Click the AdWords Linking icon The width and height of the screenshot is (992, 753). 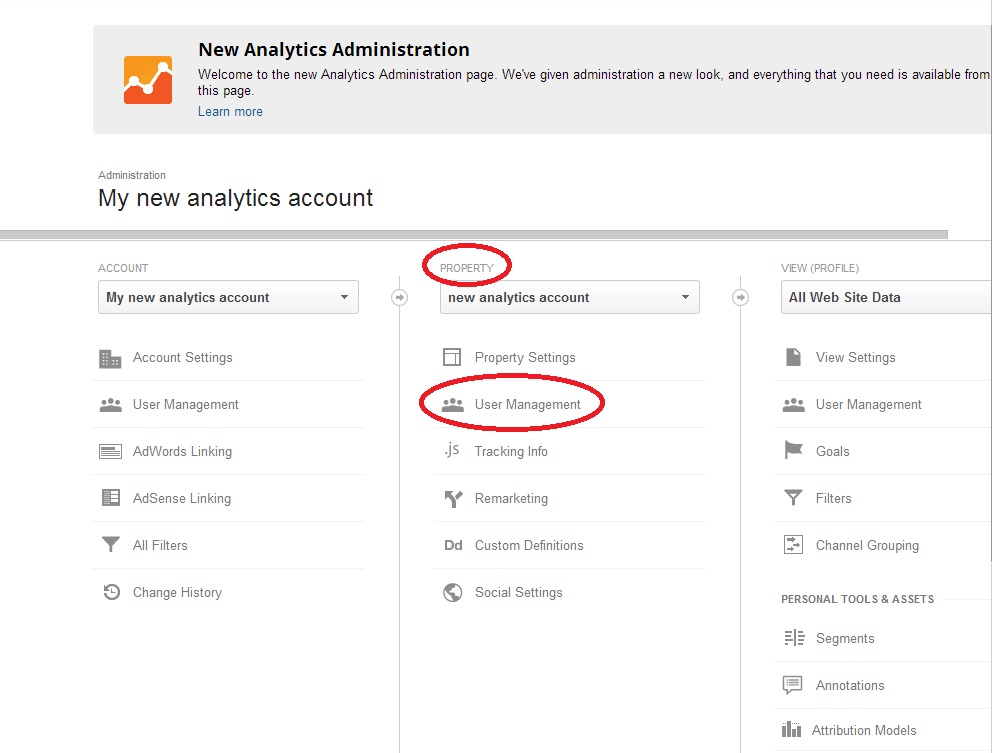pos(110,452)
